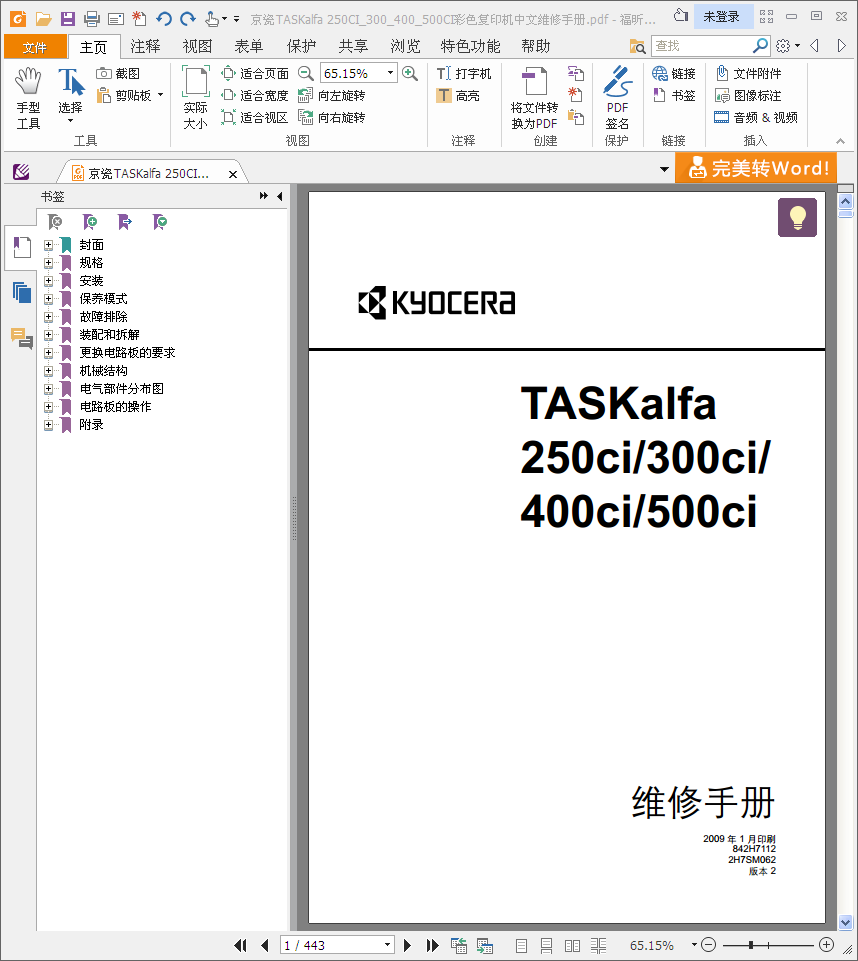Open the 更换电路板的要求 bookmark
This screenshot has height=961, width=858.
[127, 353]
